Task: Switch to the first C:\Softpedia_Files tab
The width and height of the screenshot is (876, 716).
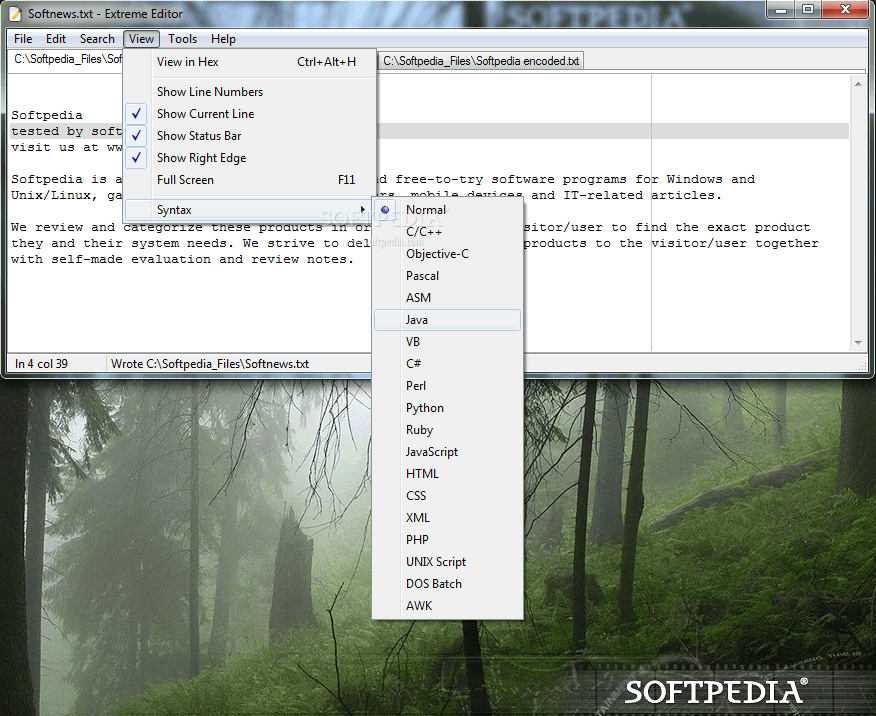Action: coord(67,59)
